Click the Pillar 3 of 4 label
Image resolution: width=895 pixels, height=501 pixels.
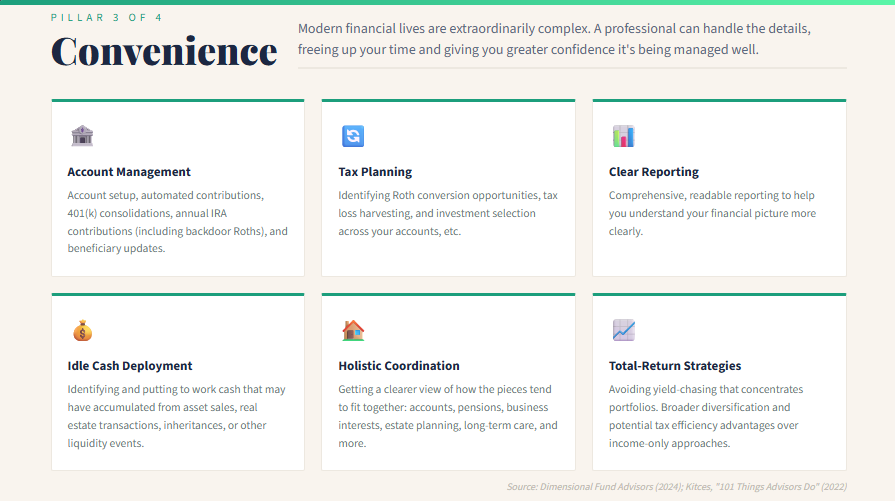106,18
